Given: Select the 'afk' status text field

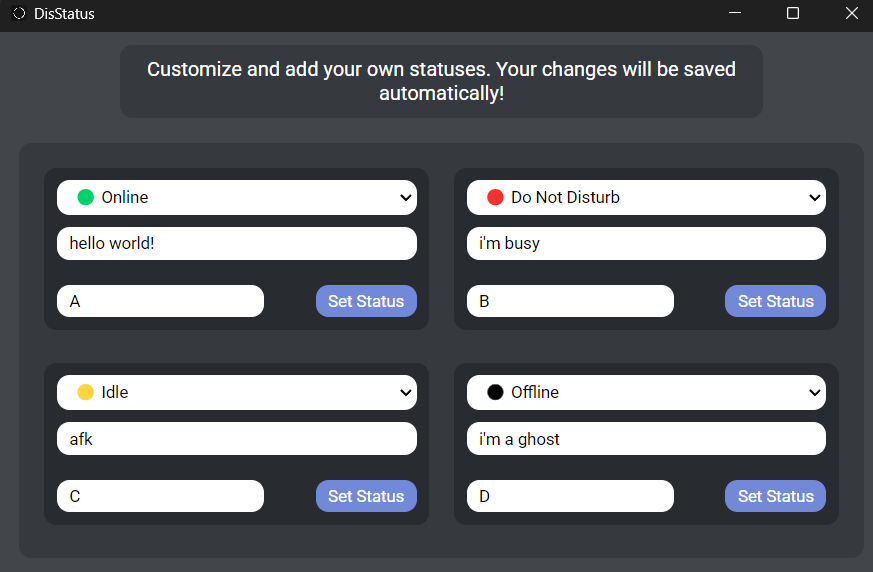Looking at the screenshot, I should (x=236, y=438).
